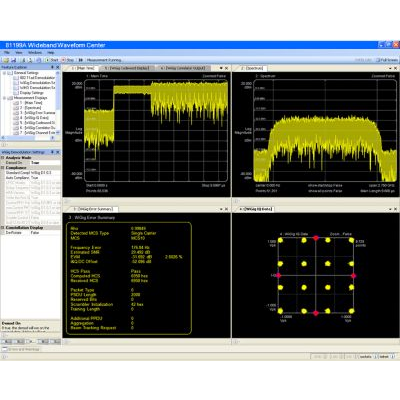The image size is (400, 400).
Task: Start the measurement with Start button
Action: pos(52,60)
